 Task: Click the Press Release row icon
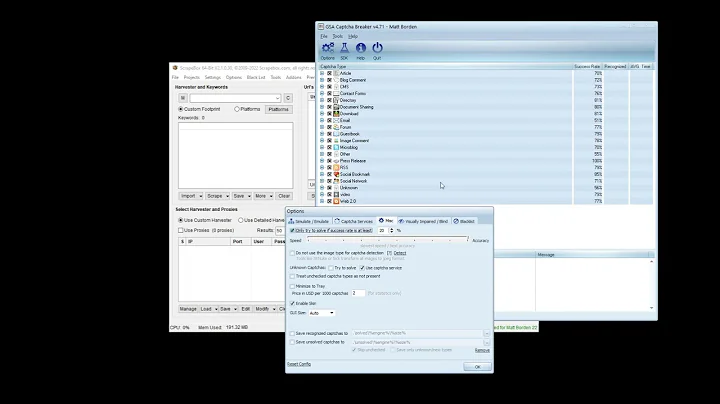336,161
